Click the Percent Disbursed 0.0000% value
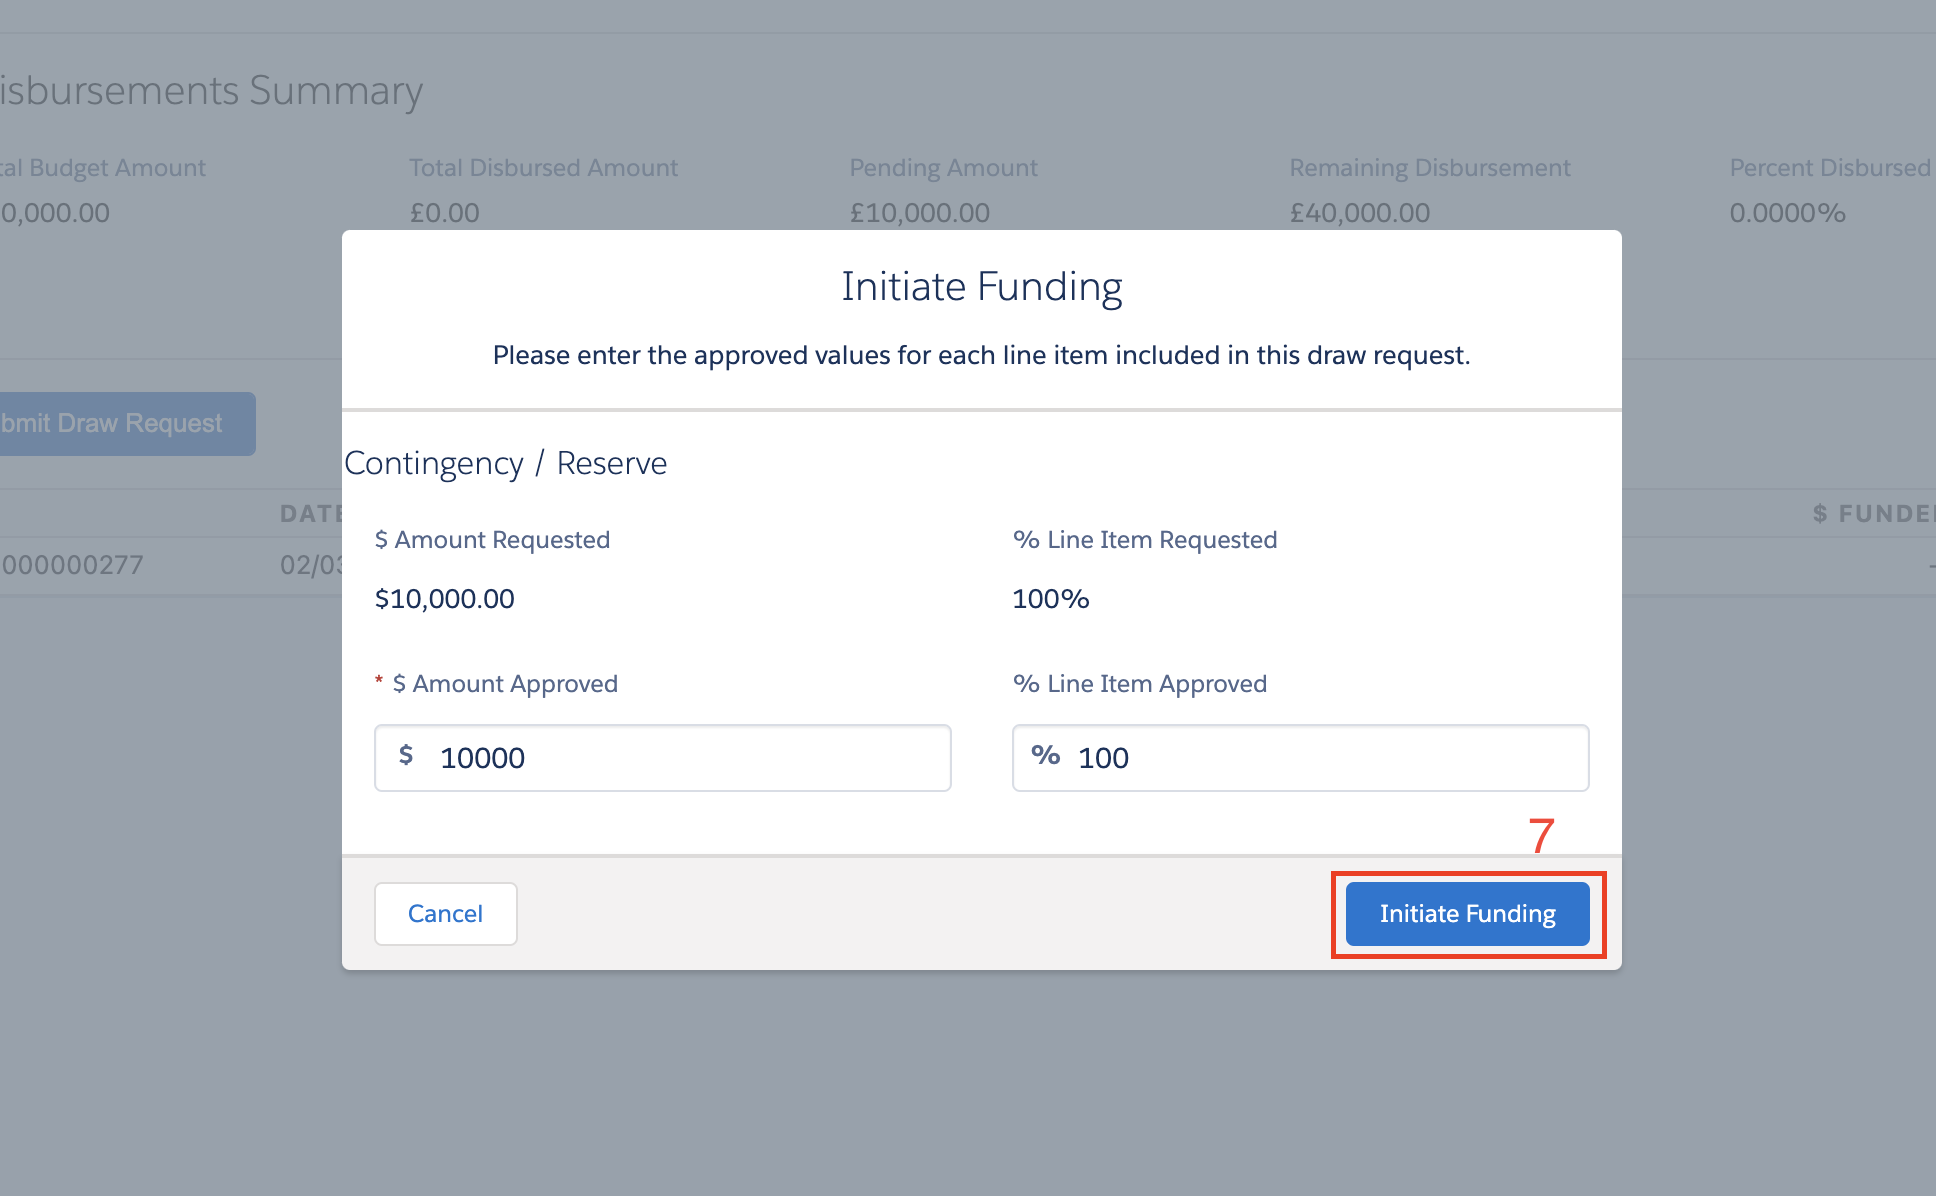Viewport: 1936px width, 1196px height. pos(1787,212)
